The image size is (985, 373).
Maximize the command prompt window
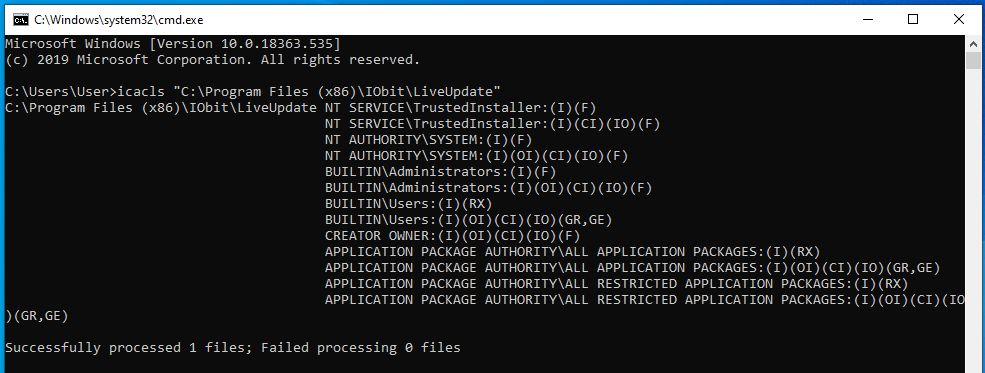[x=913, y=19]
